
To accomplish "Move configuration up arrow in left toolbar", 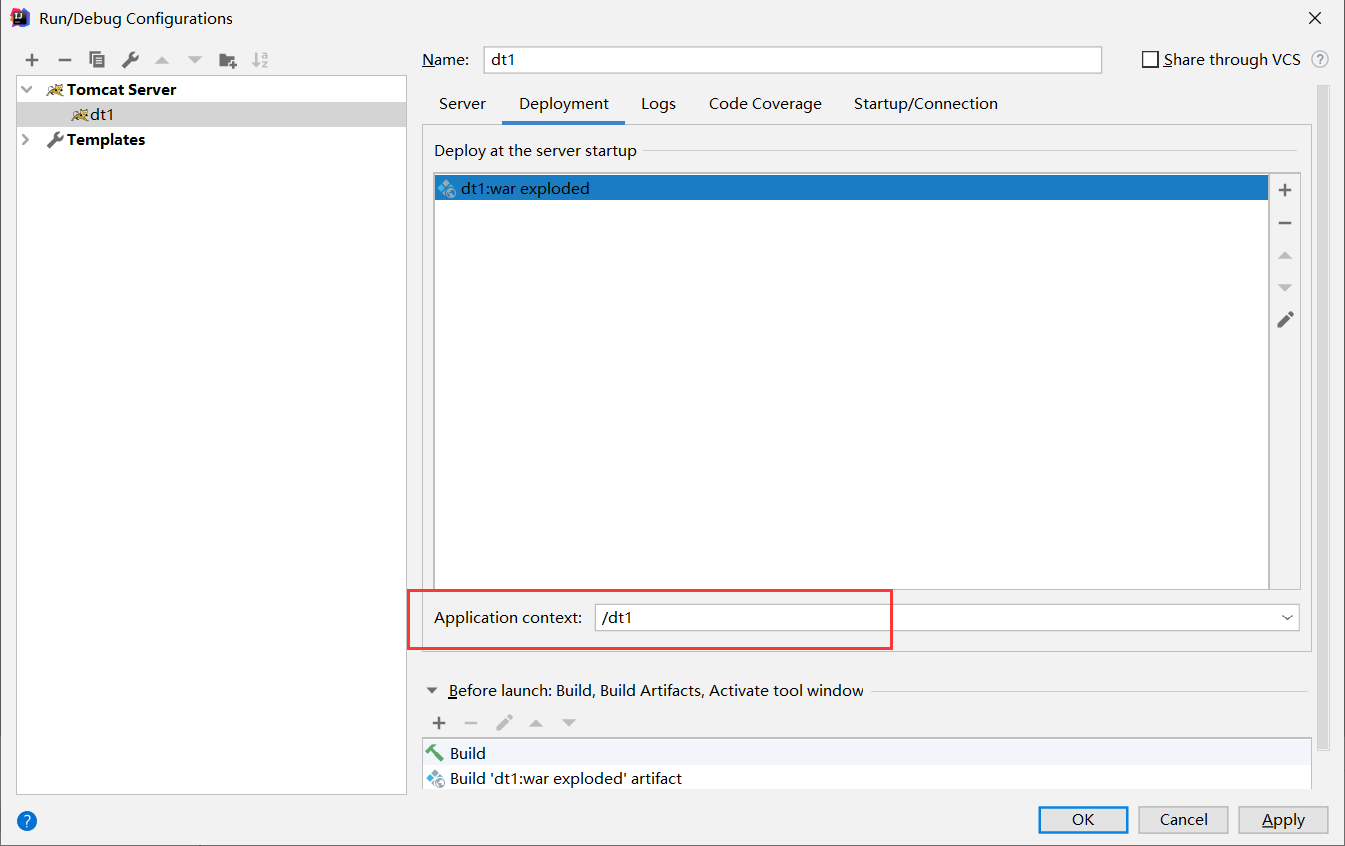I will [x=162, y=60].
